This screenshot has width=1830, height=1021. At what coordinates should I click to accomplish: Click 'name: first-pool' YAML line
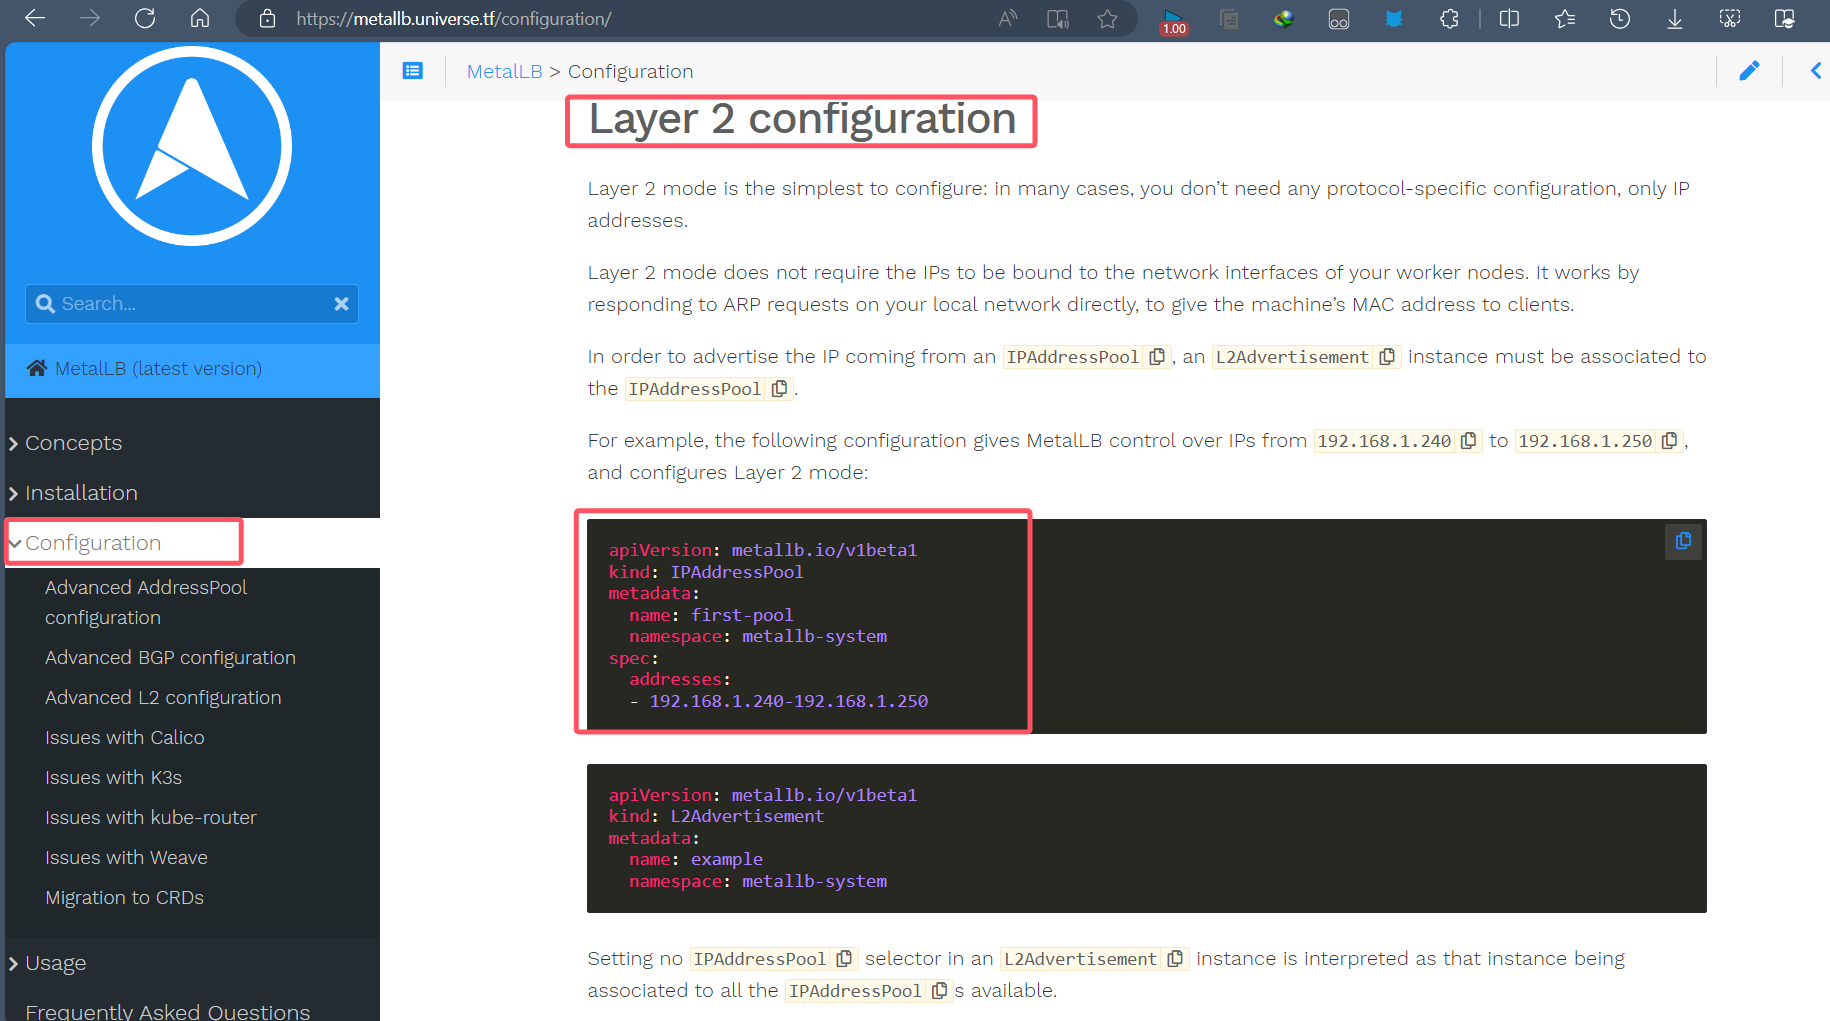click(711, 615)
